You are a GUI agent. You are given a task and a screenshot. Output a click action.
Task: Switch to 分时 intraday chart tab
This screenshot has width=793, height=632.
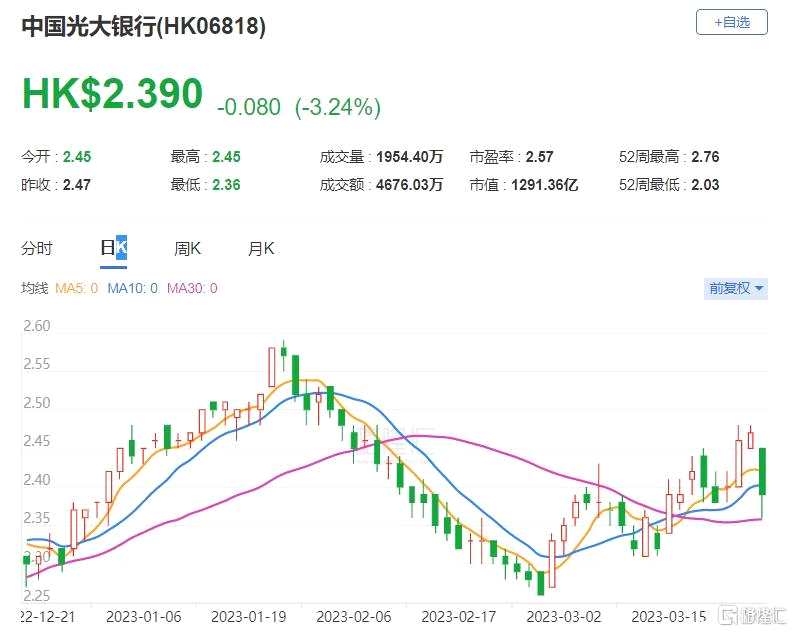pos(37,248)
